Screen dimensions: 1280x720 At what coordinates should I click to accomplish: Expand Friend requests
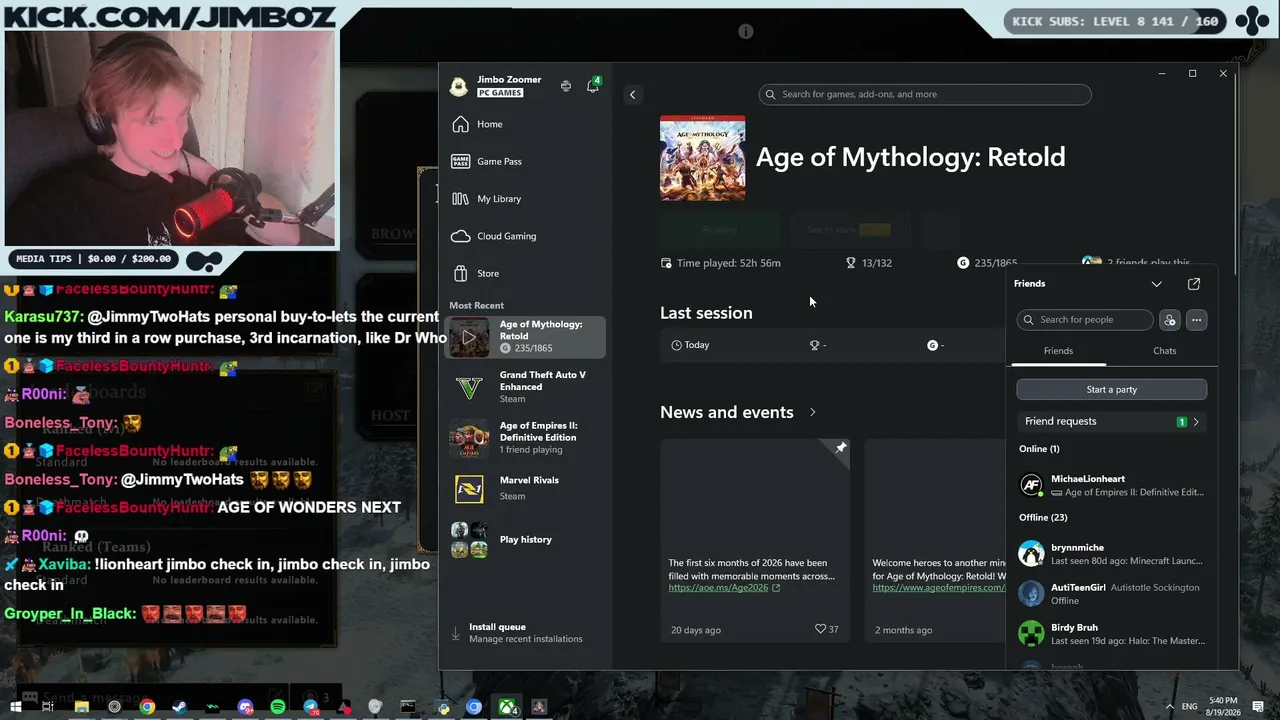click(x=1112, y=422)
